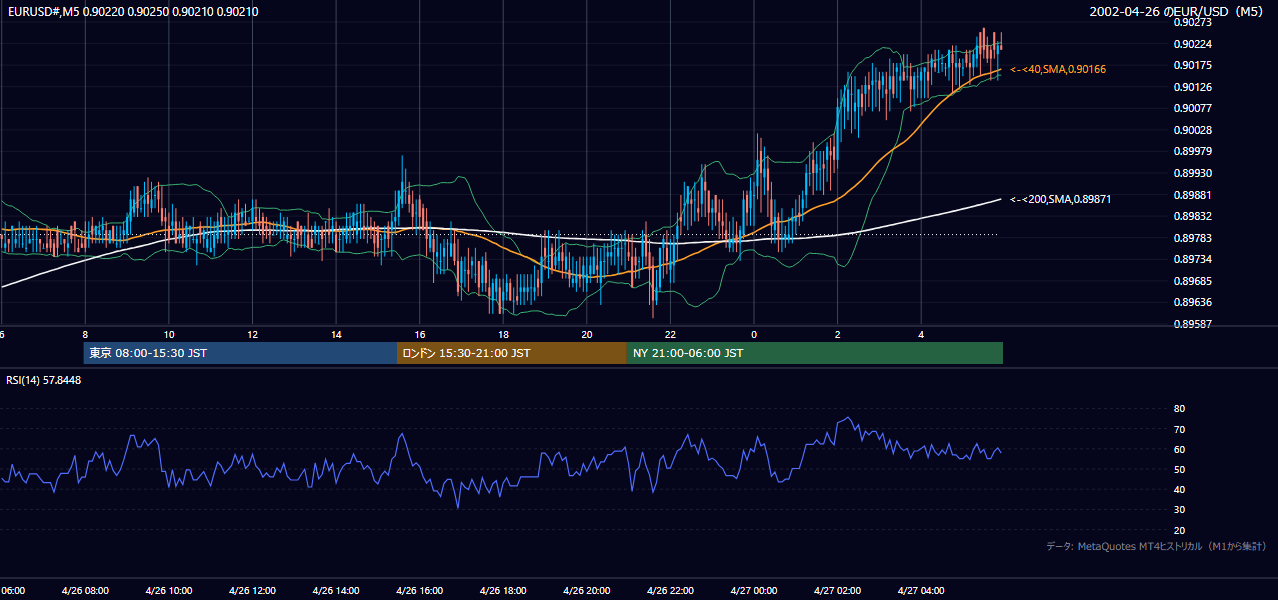Click price axis value 0.89783
The height and width of the screenshot is (600, 1278).
click(1193, 238)
